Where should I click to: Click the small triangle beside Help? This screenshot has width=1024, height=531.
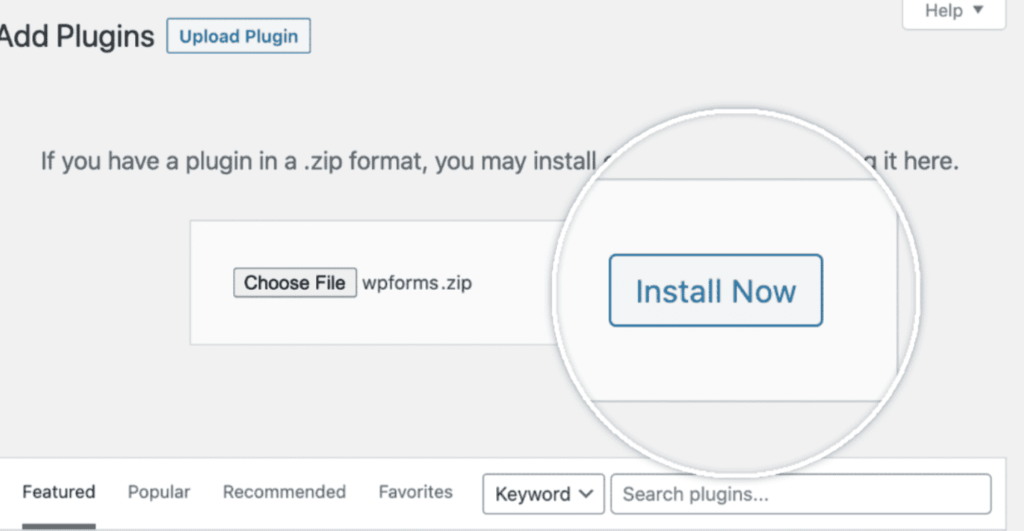978,11
